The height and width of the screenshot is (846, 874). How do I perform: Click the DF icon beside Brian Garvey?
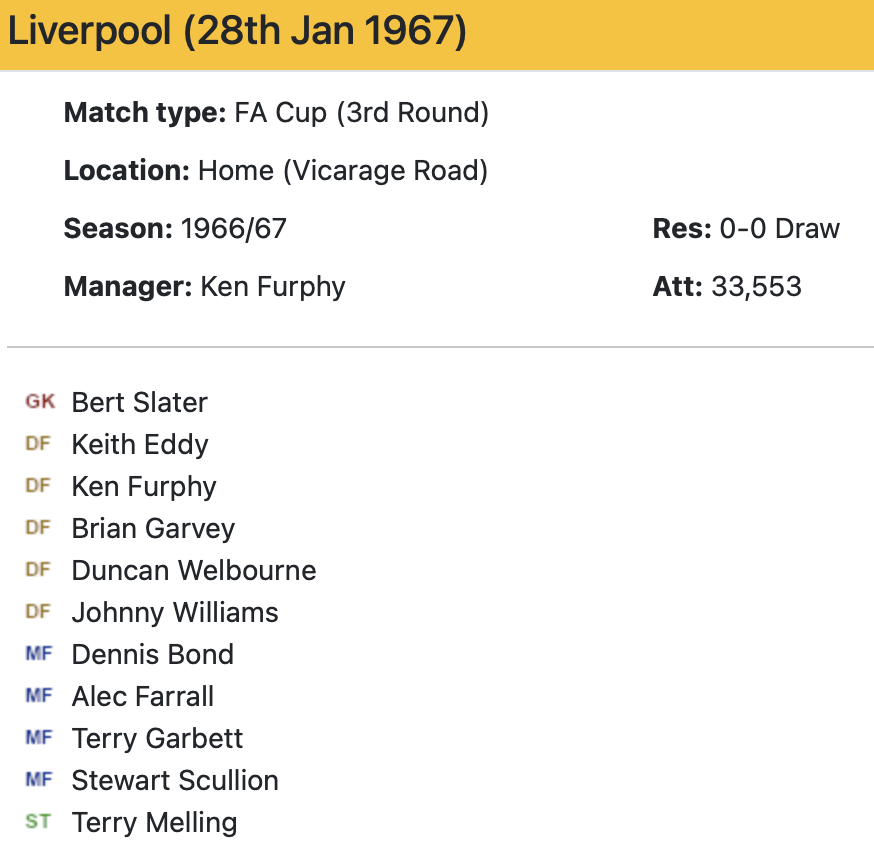(x=38, y=528)
